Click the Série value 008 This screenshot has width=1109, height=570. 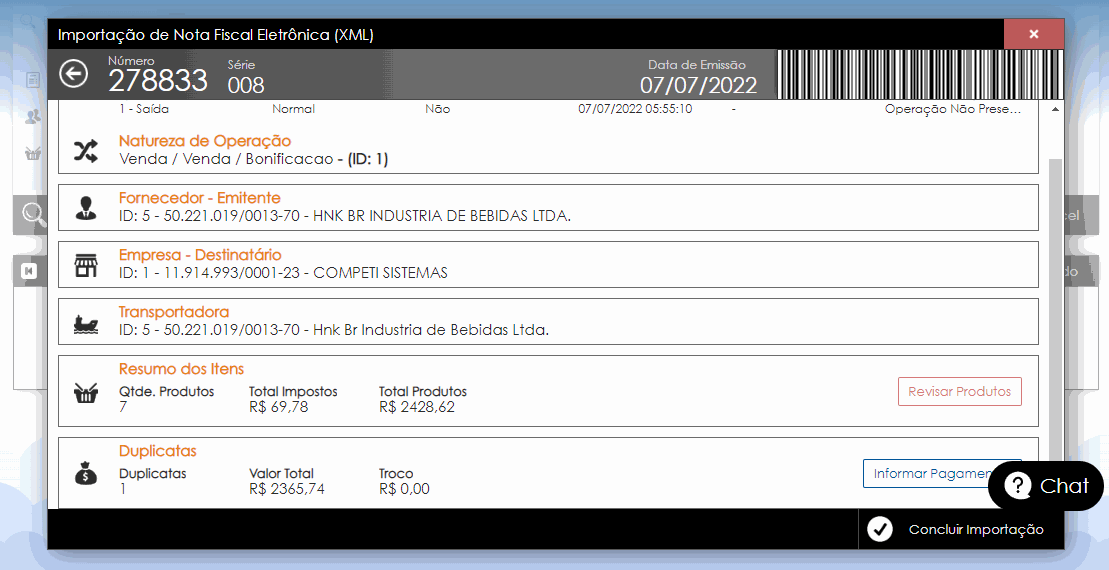coord(245,85)
